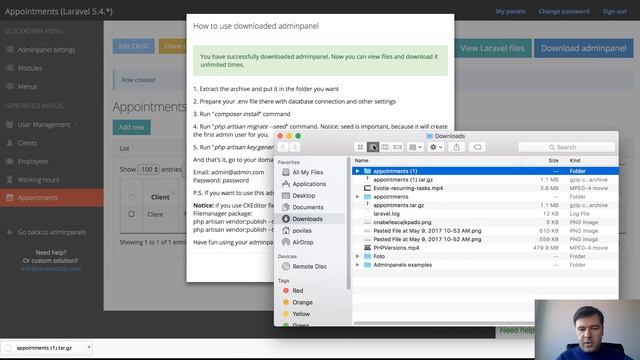Open Employees menu item
The height and width of the screenshot is (360, 640).
(x=33, y=162)
